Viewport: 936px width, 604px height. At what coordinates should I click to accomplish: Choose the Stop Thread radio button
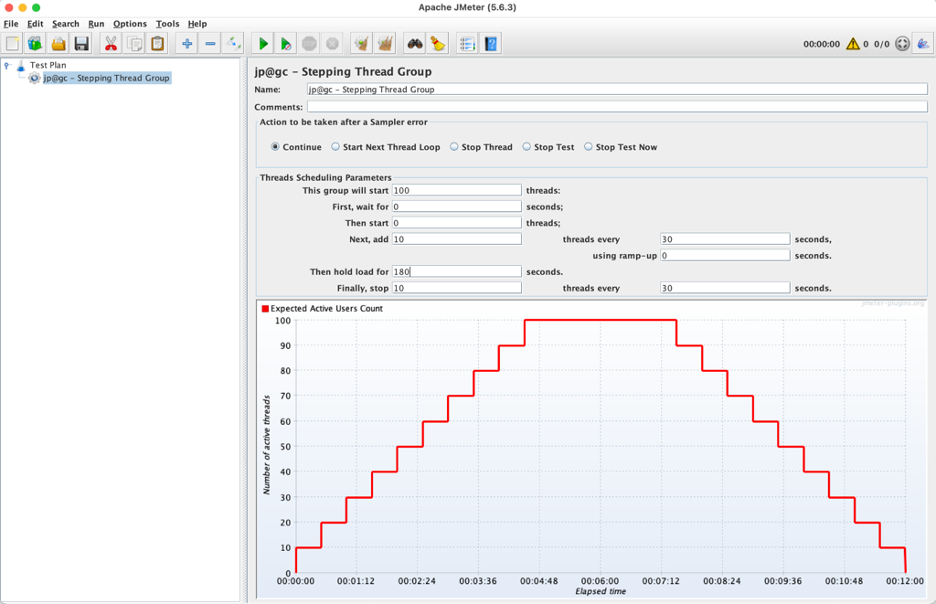click(x=454, y=147)
